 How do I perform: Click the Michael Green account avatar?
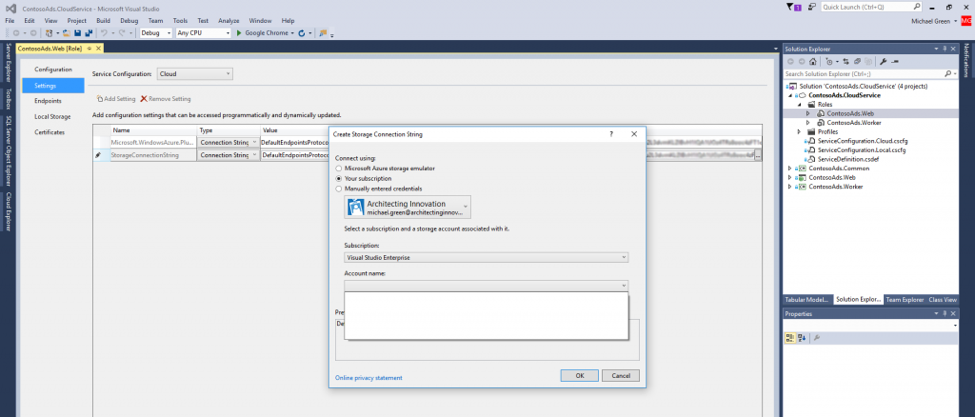click(965, 21)
